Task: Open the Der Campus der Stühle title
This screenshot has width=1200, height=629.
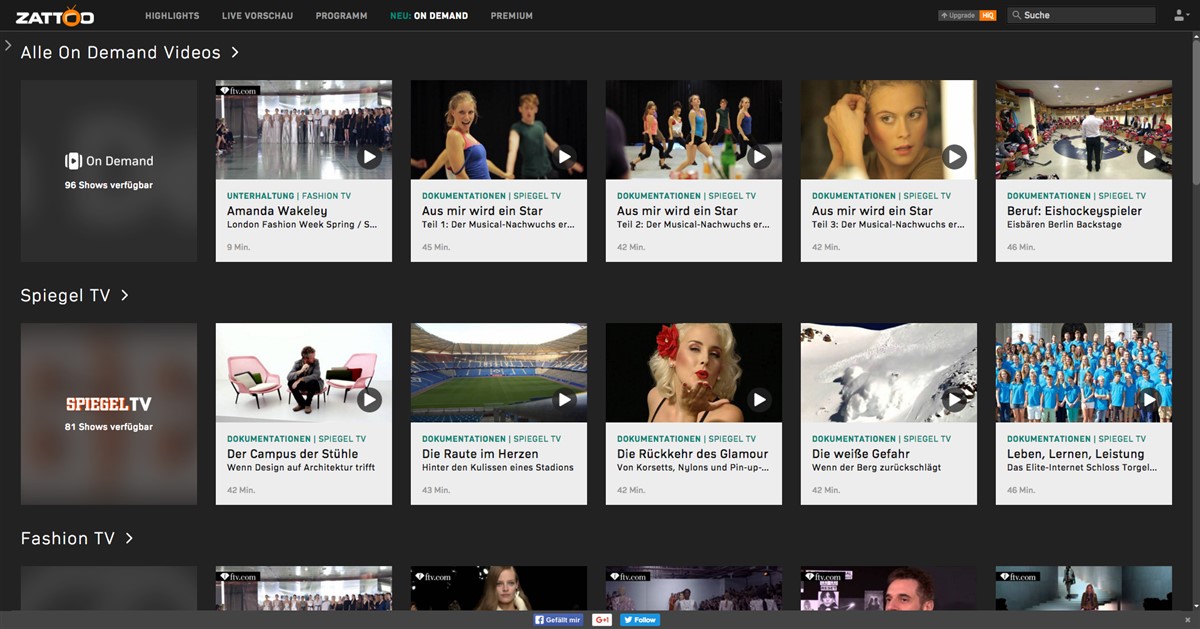Action: [x=292, y=454]
